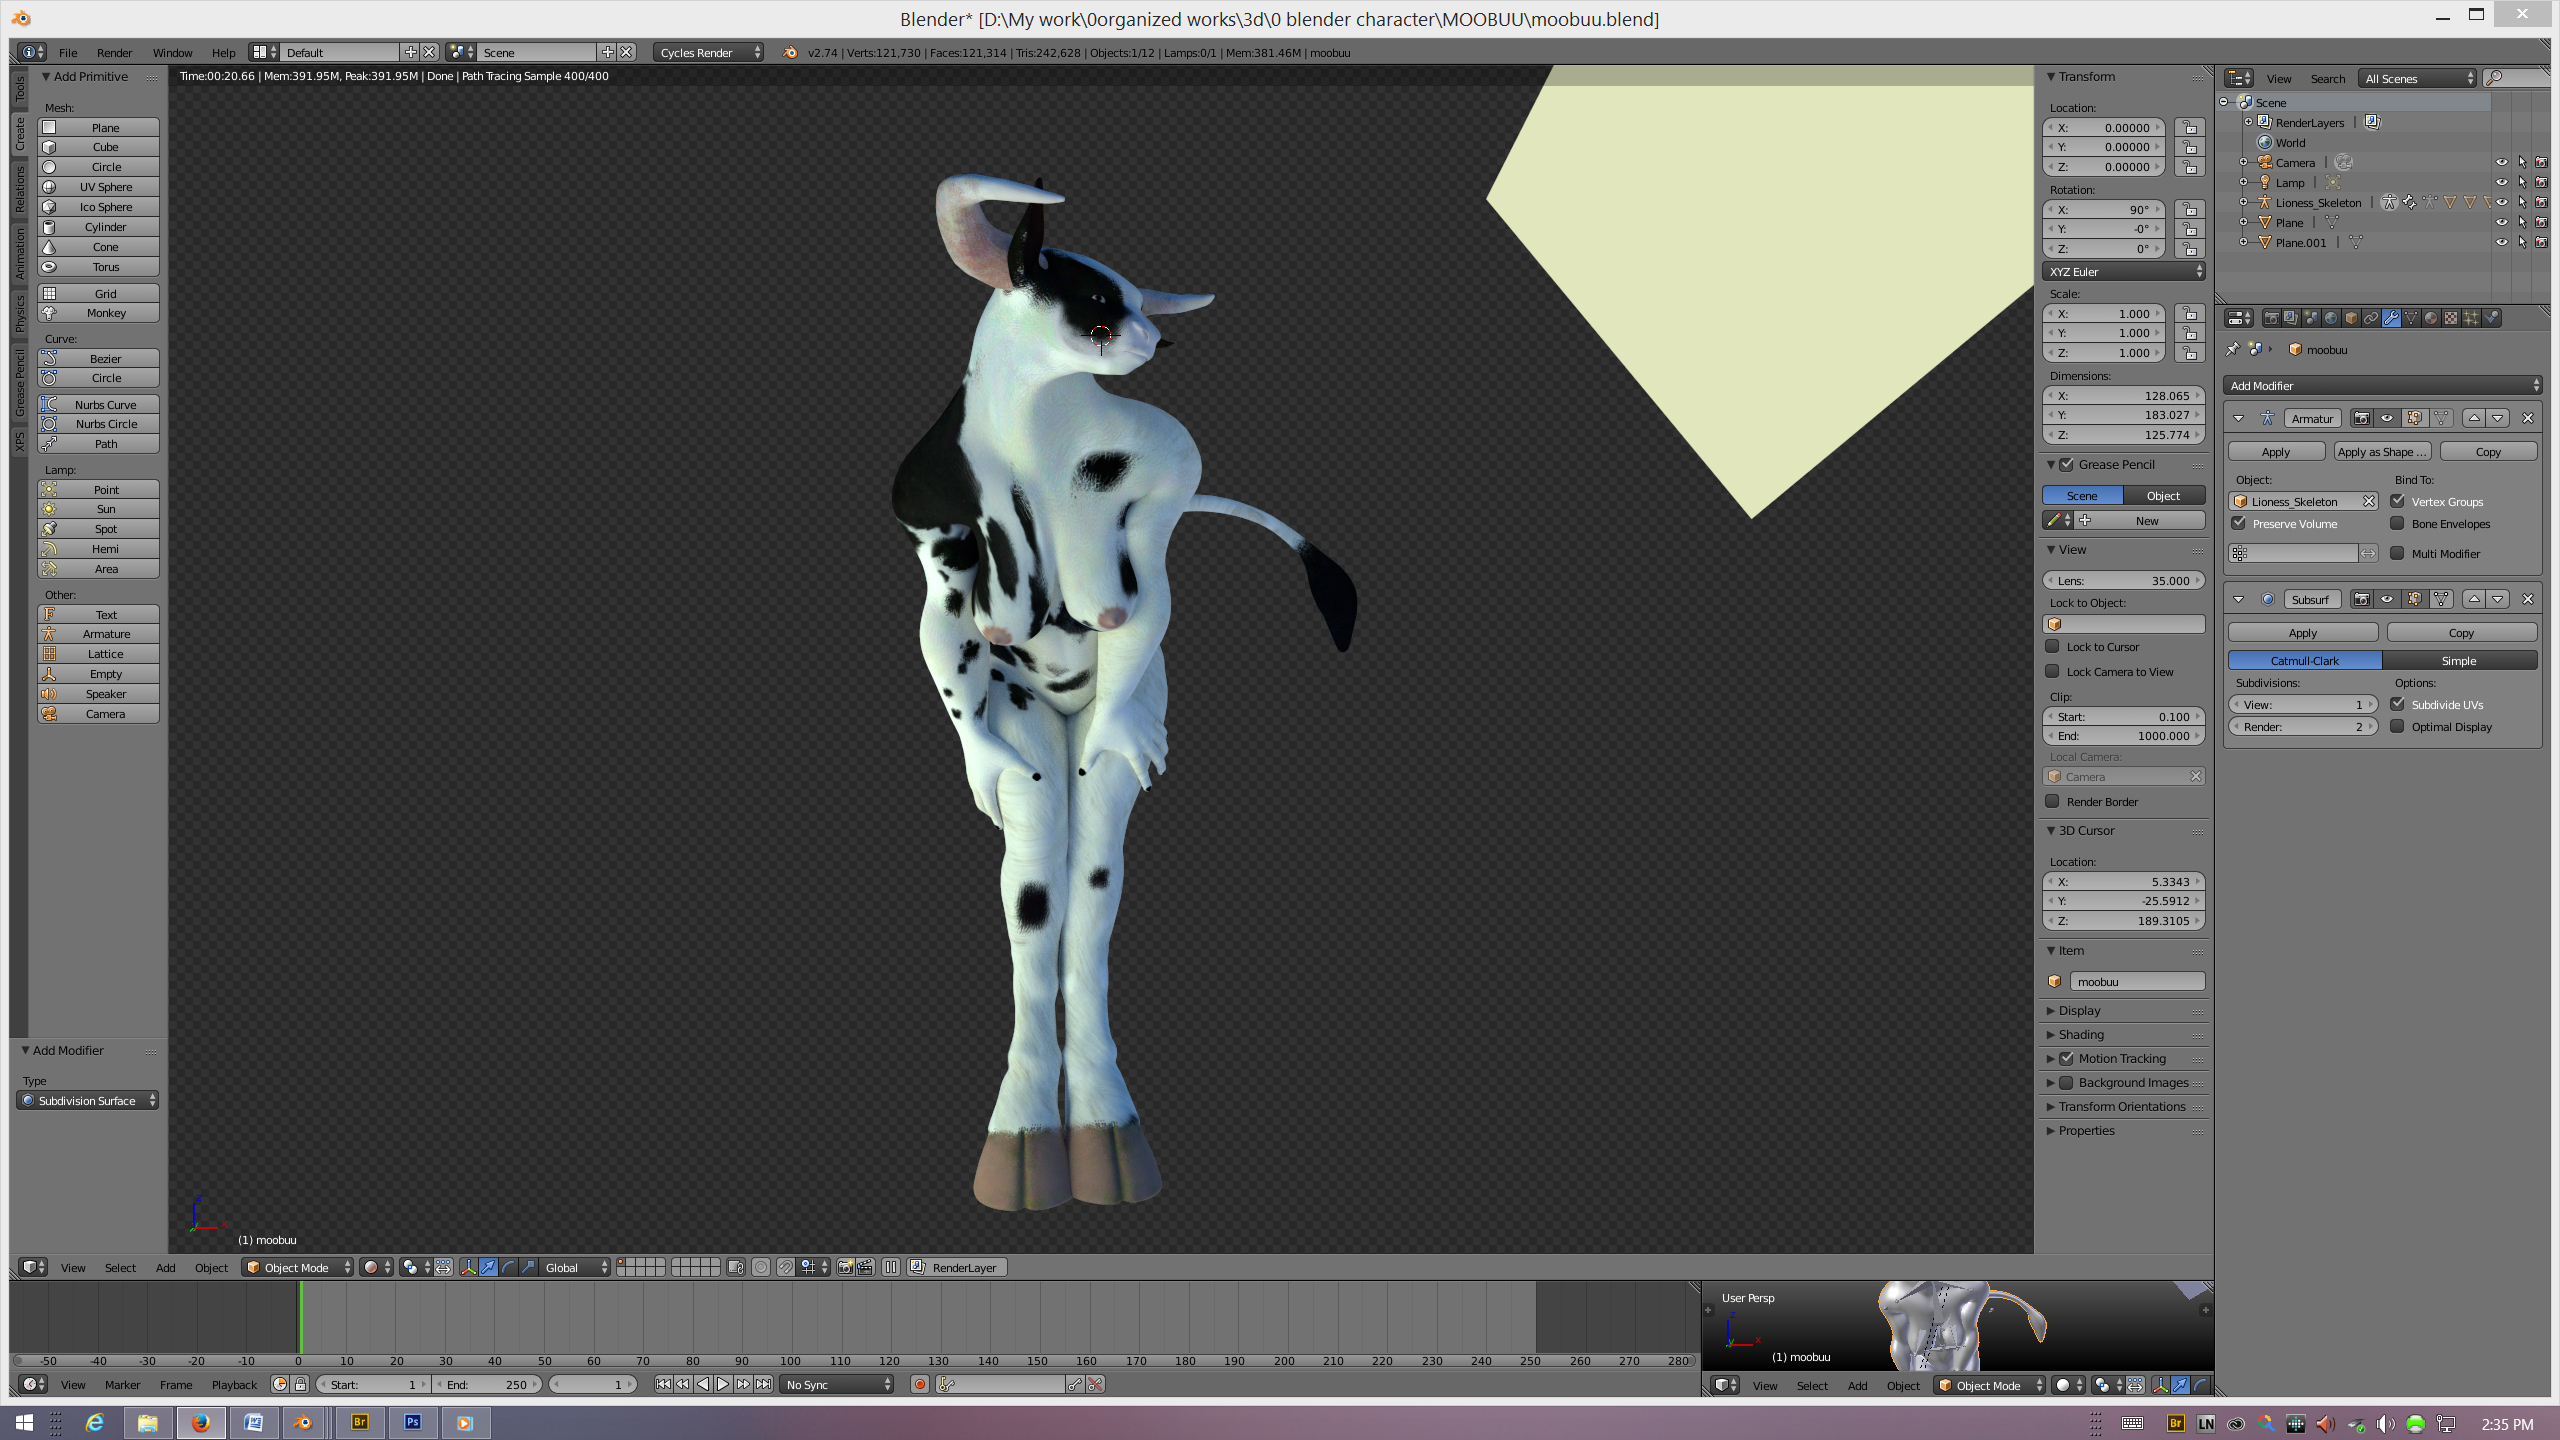Open the Render menu
This screenshot has height=1440, width=2560.
click(114, 52)
